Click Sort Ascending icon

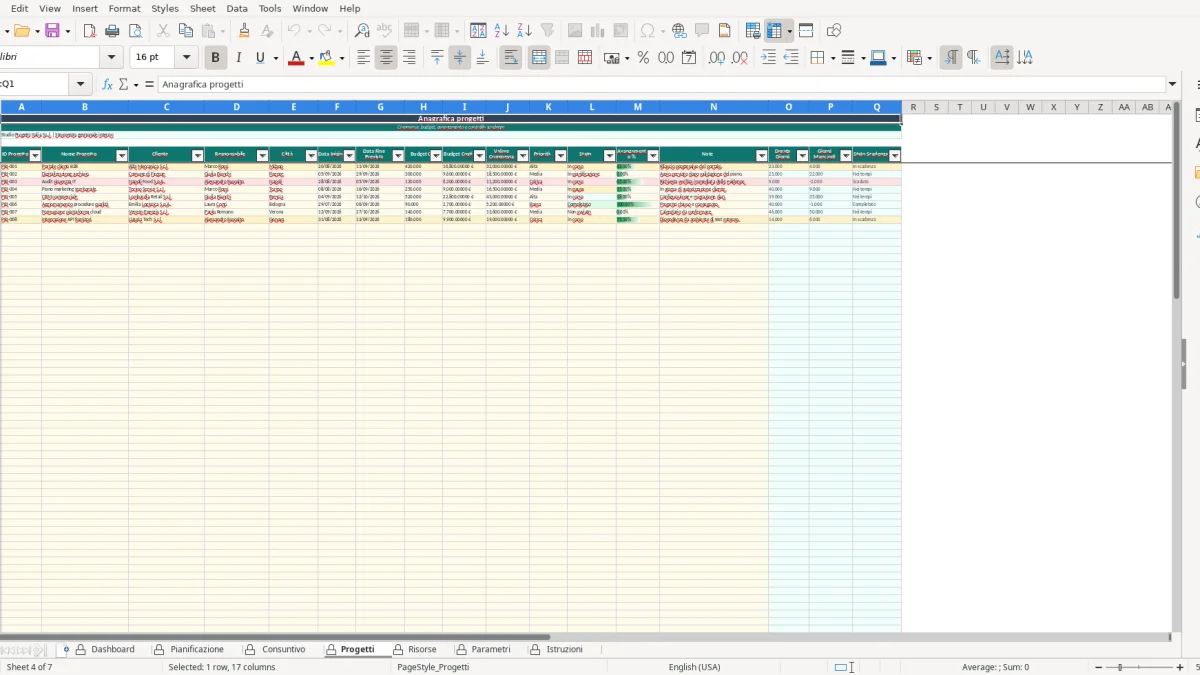click(x=502, y=31)
